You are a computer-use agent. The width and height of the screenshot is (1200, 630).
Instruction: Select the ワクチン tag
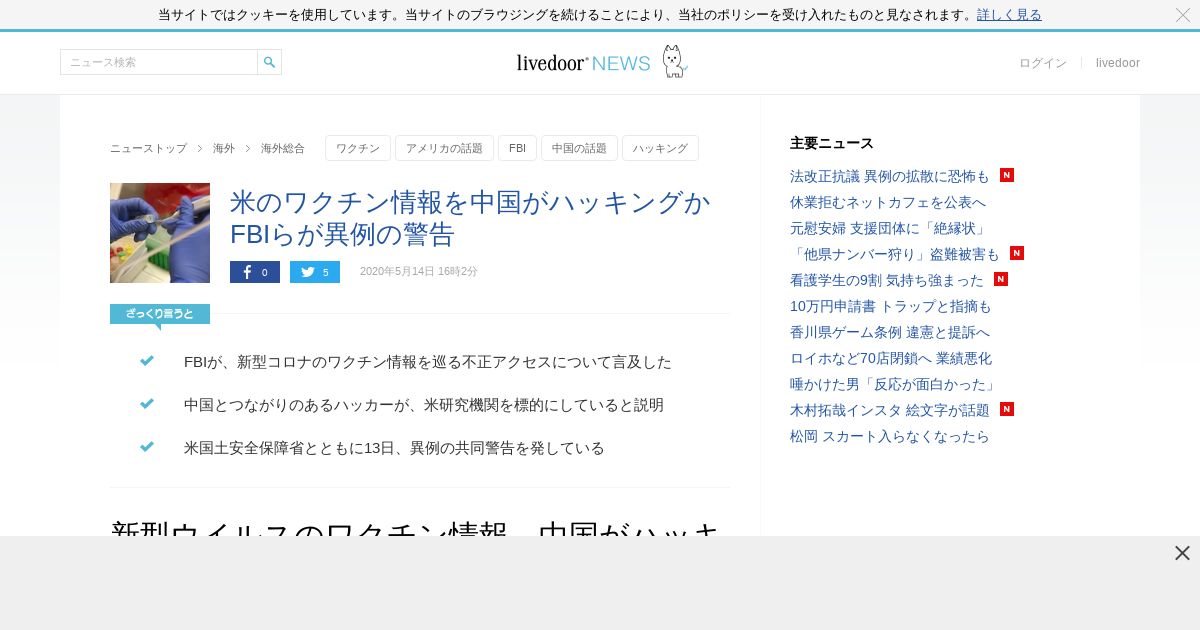click(358, 148)
